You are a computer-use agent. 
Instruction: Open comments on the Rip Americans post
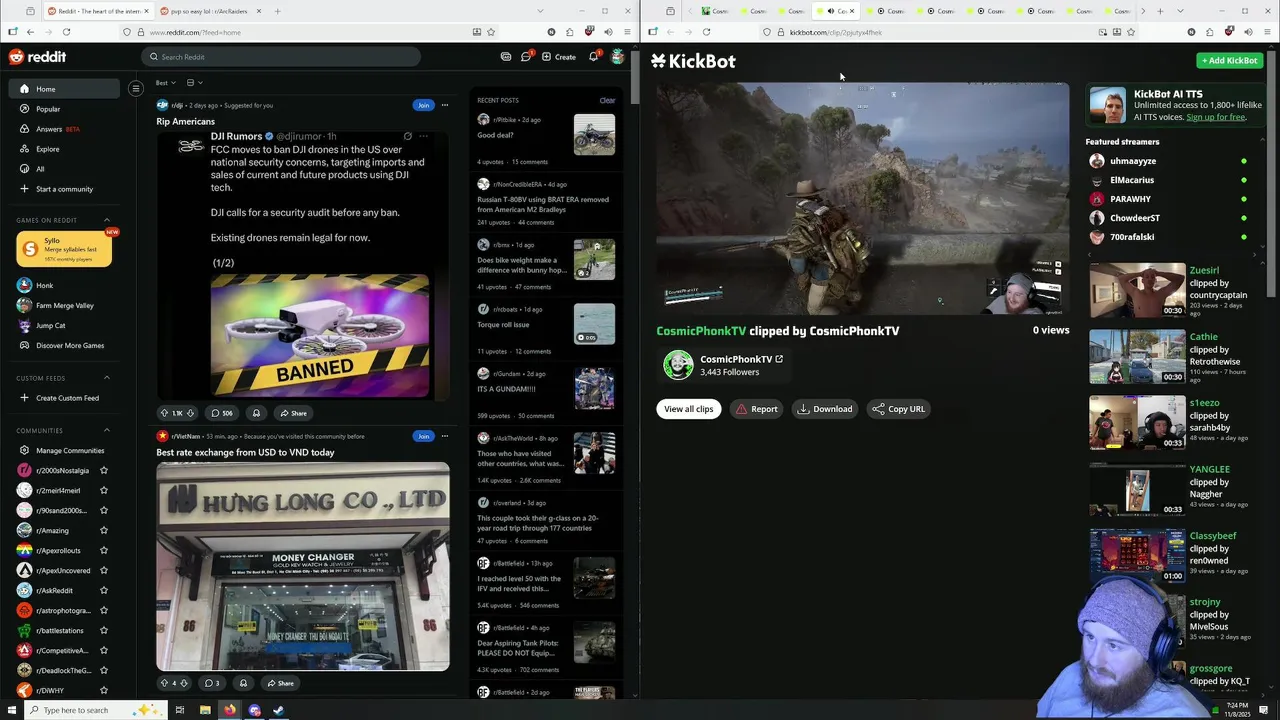coord(222,413)
